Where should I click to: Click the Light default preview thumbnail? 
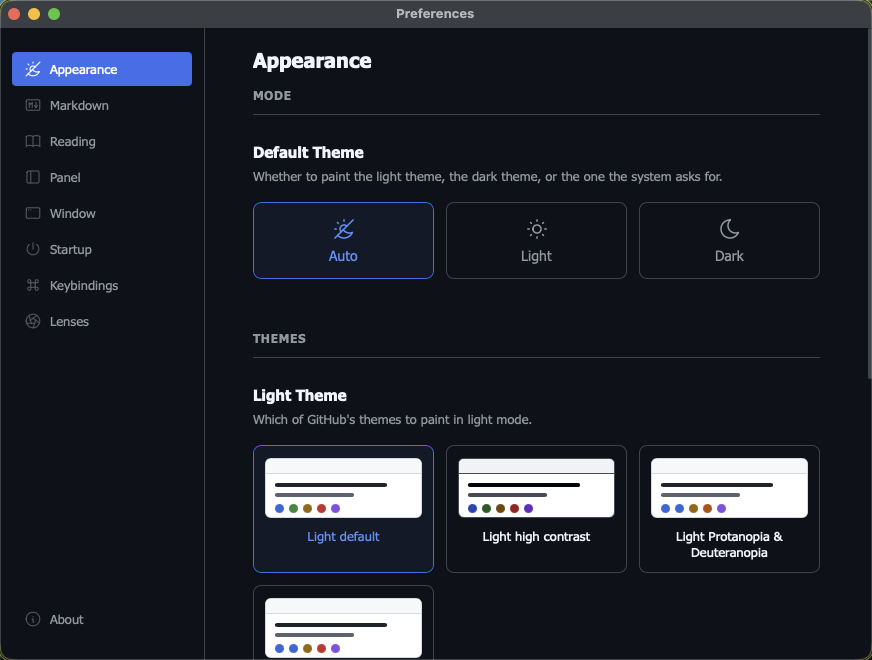coord(343,488)
